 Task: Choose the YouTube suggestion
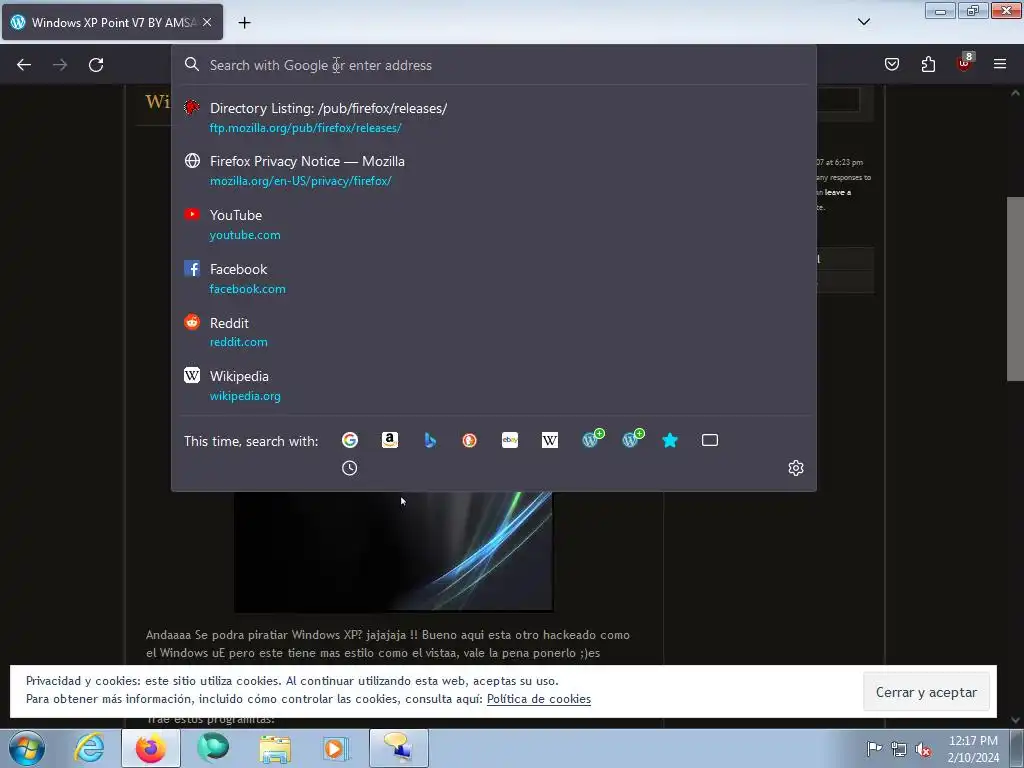494,225
